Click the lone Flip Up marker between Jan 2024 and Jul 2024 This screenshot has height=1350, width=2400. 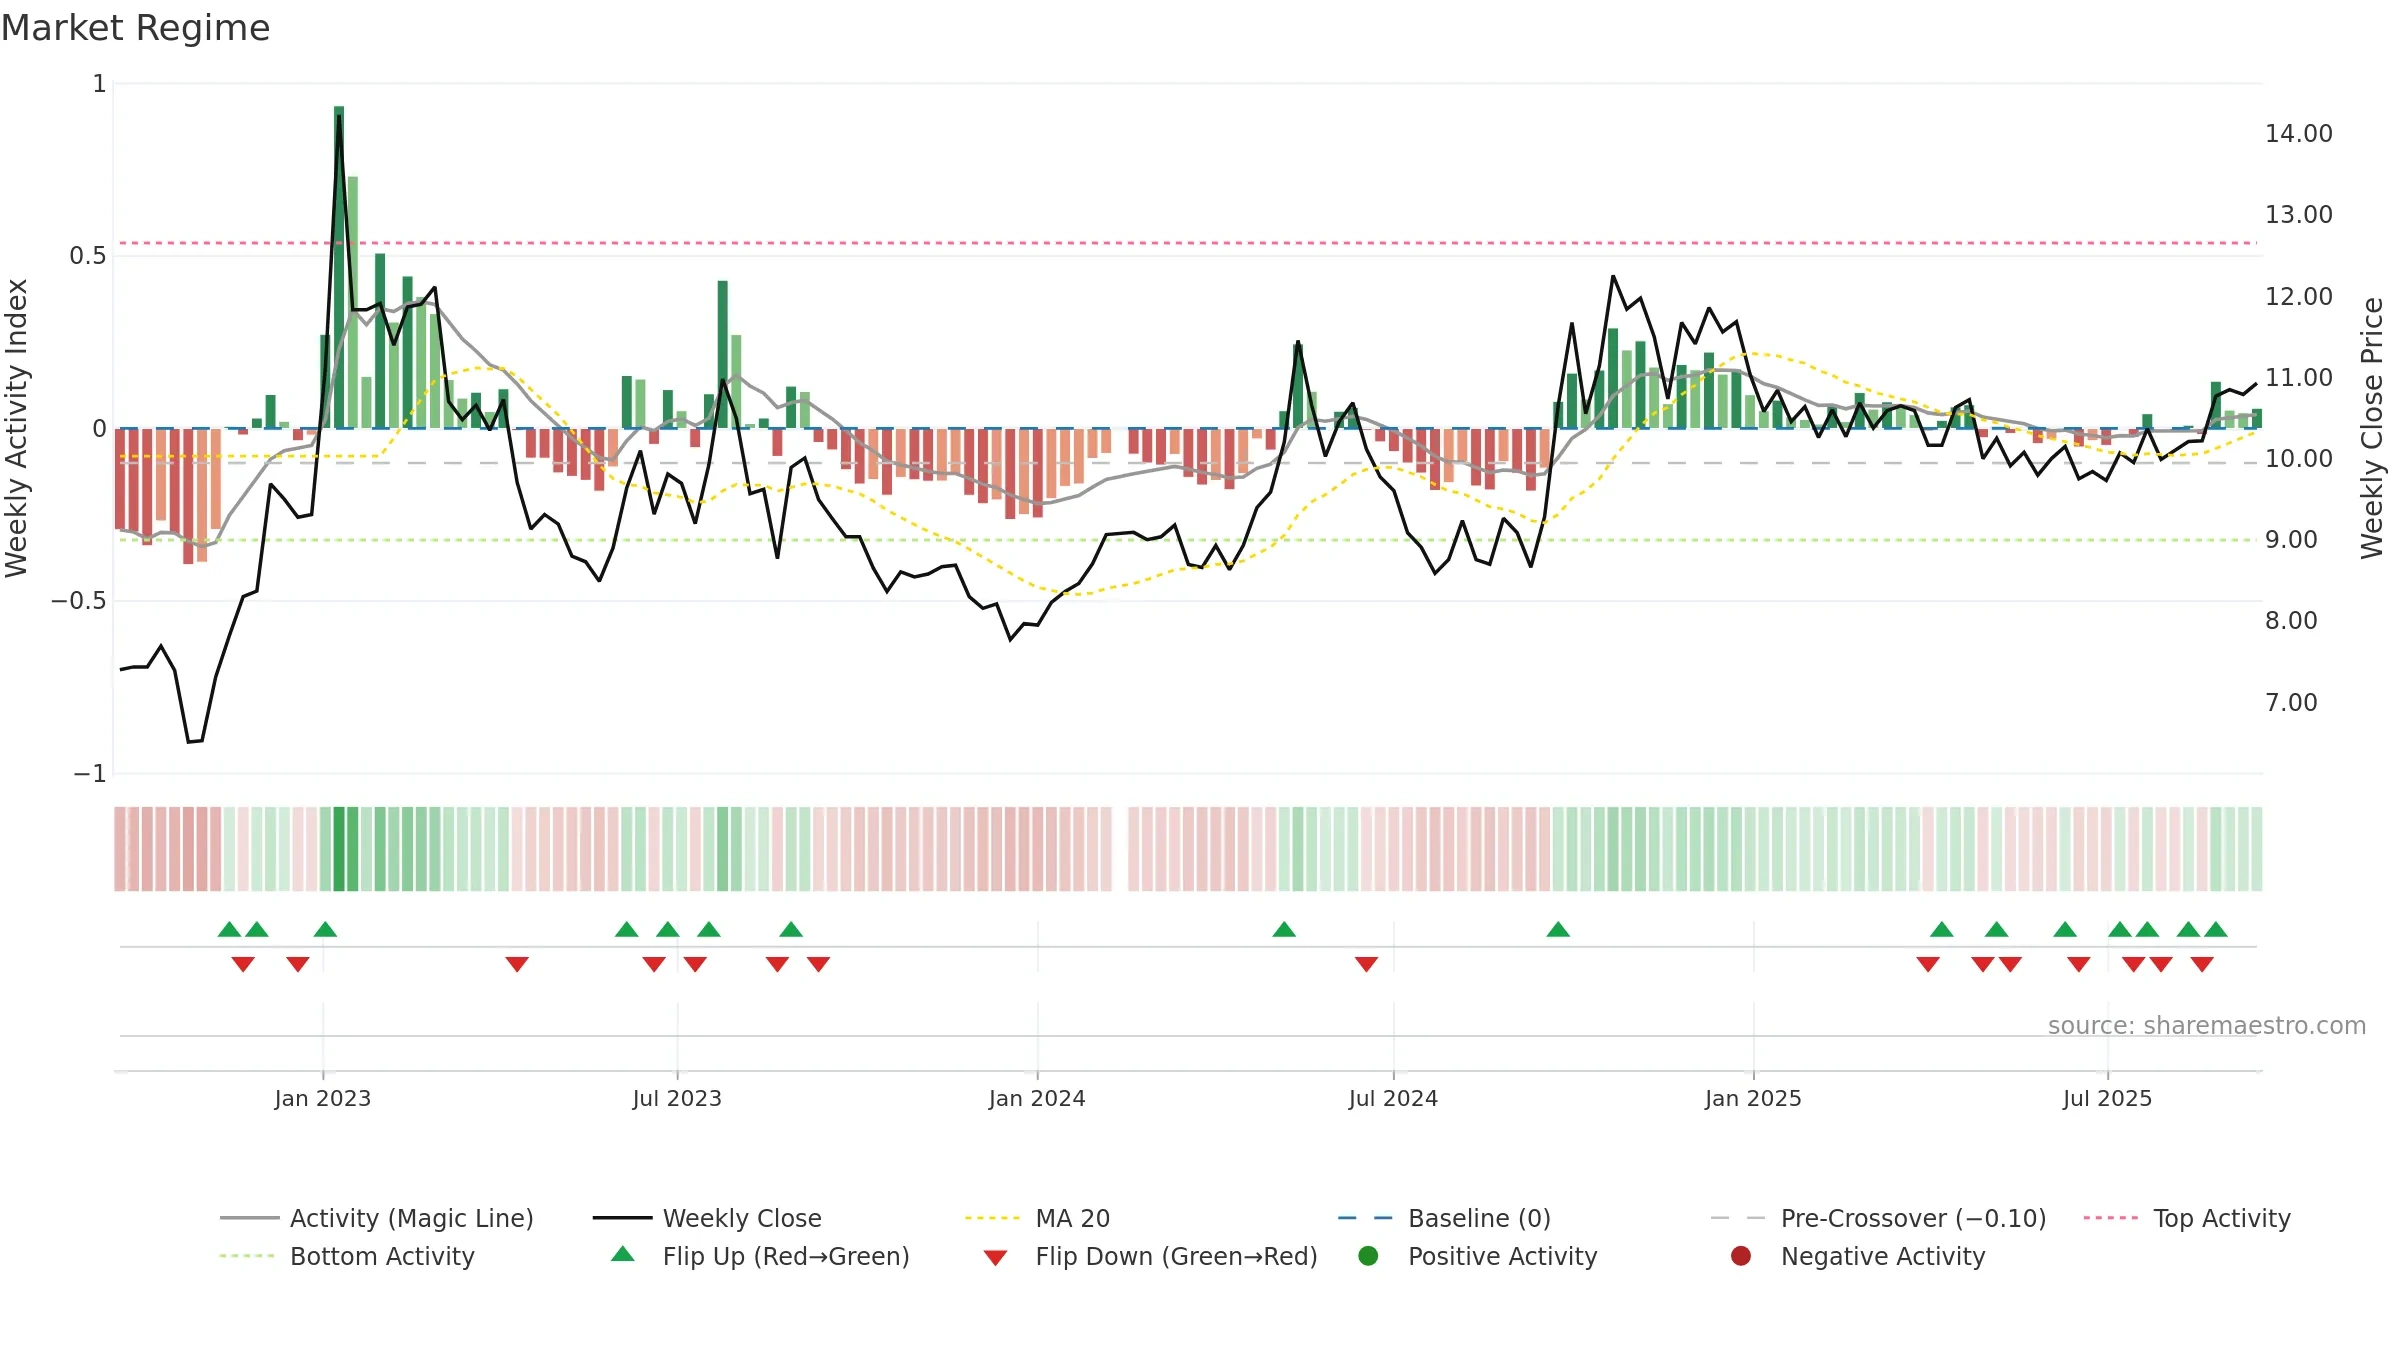point(1284,929)
